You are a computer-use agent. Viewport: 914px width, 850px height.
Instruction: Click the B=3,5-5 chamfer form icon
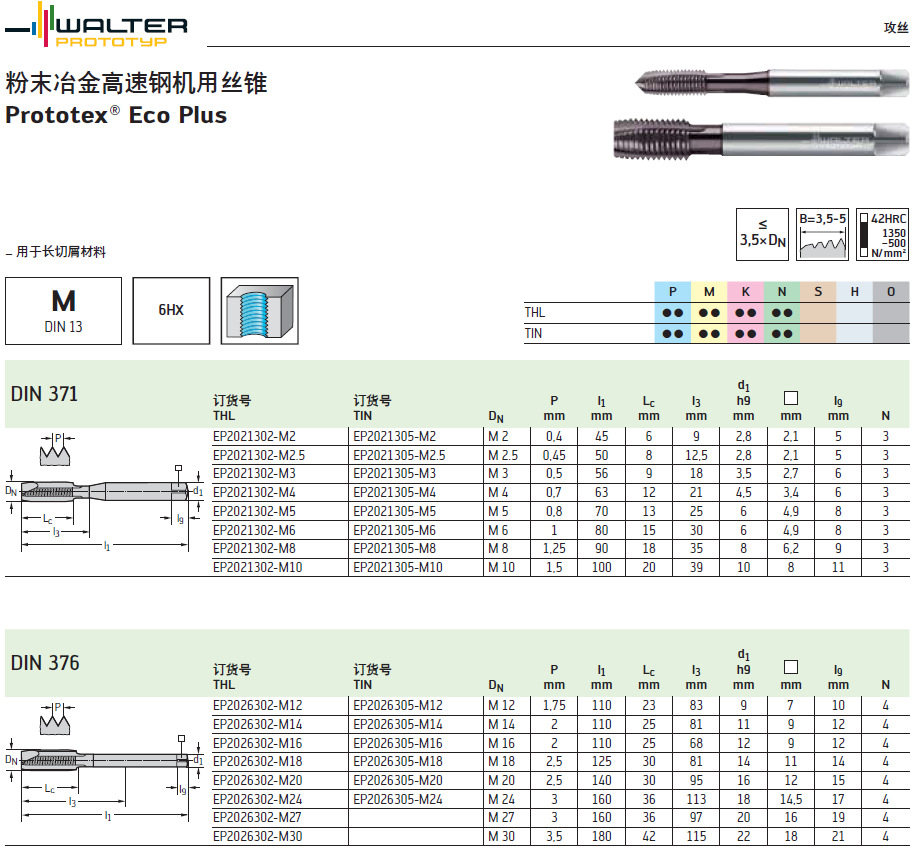pyautogui.click(x=822, y=234)
